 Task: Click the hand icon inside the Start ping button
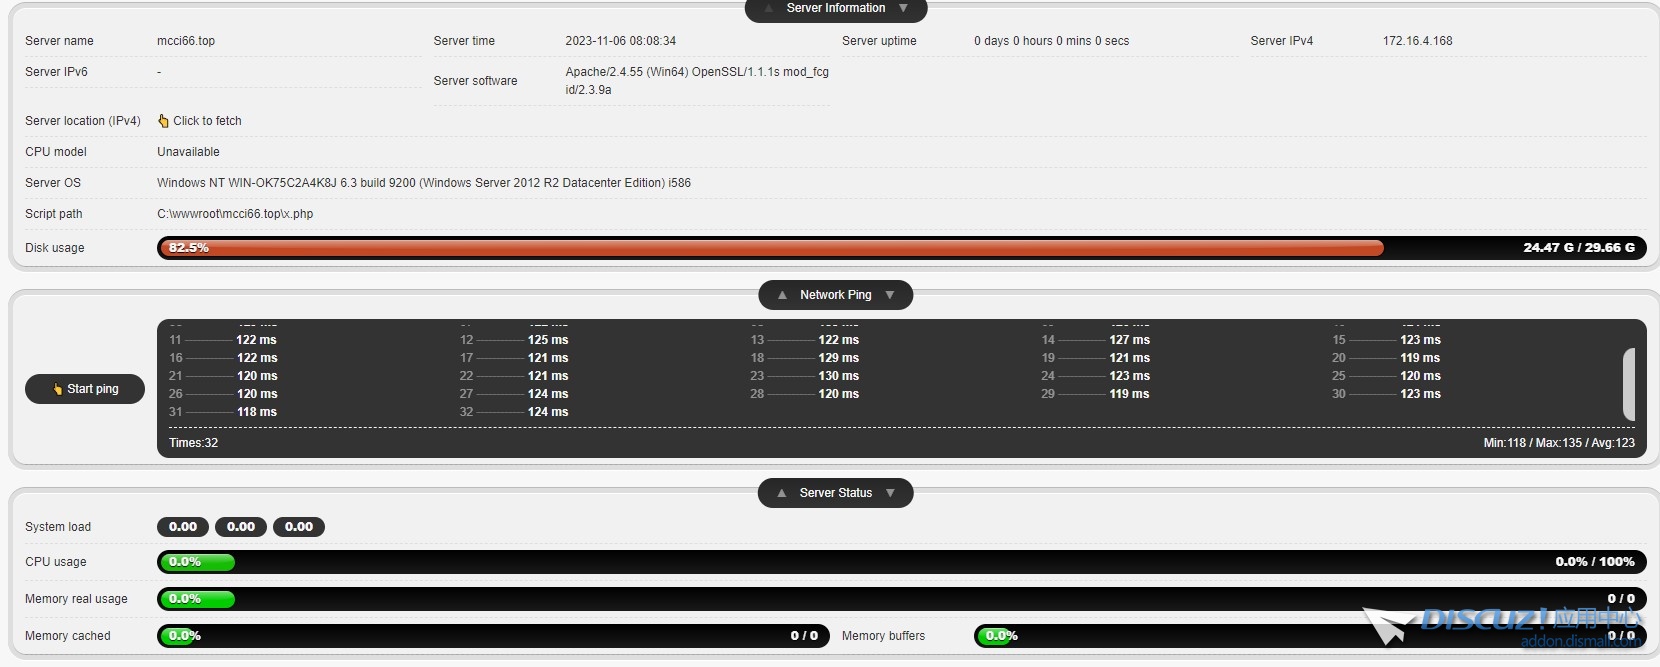coord(58,389)
